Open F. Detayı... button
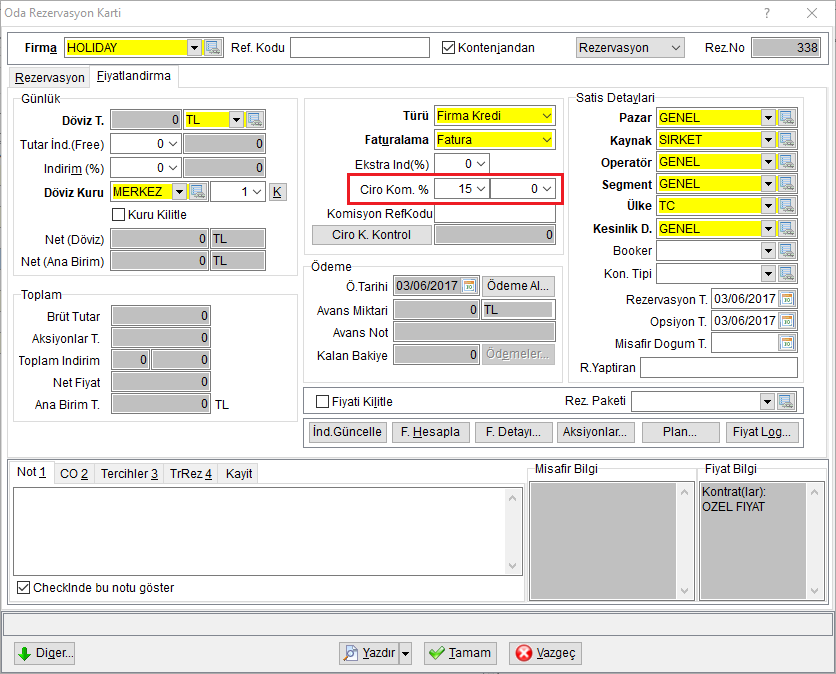 tap(513, 432)
